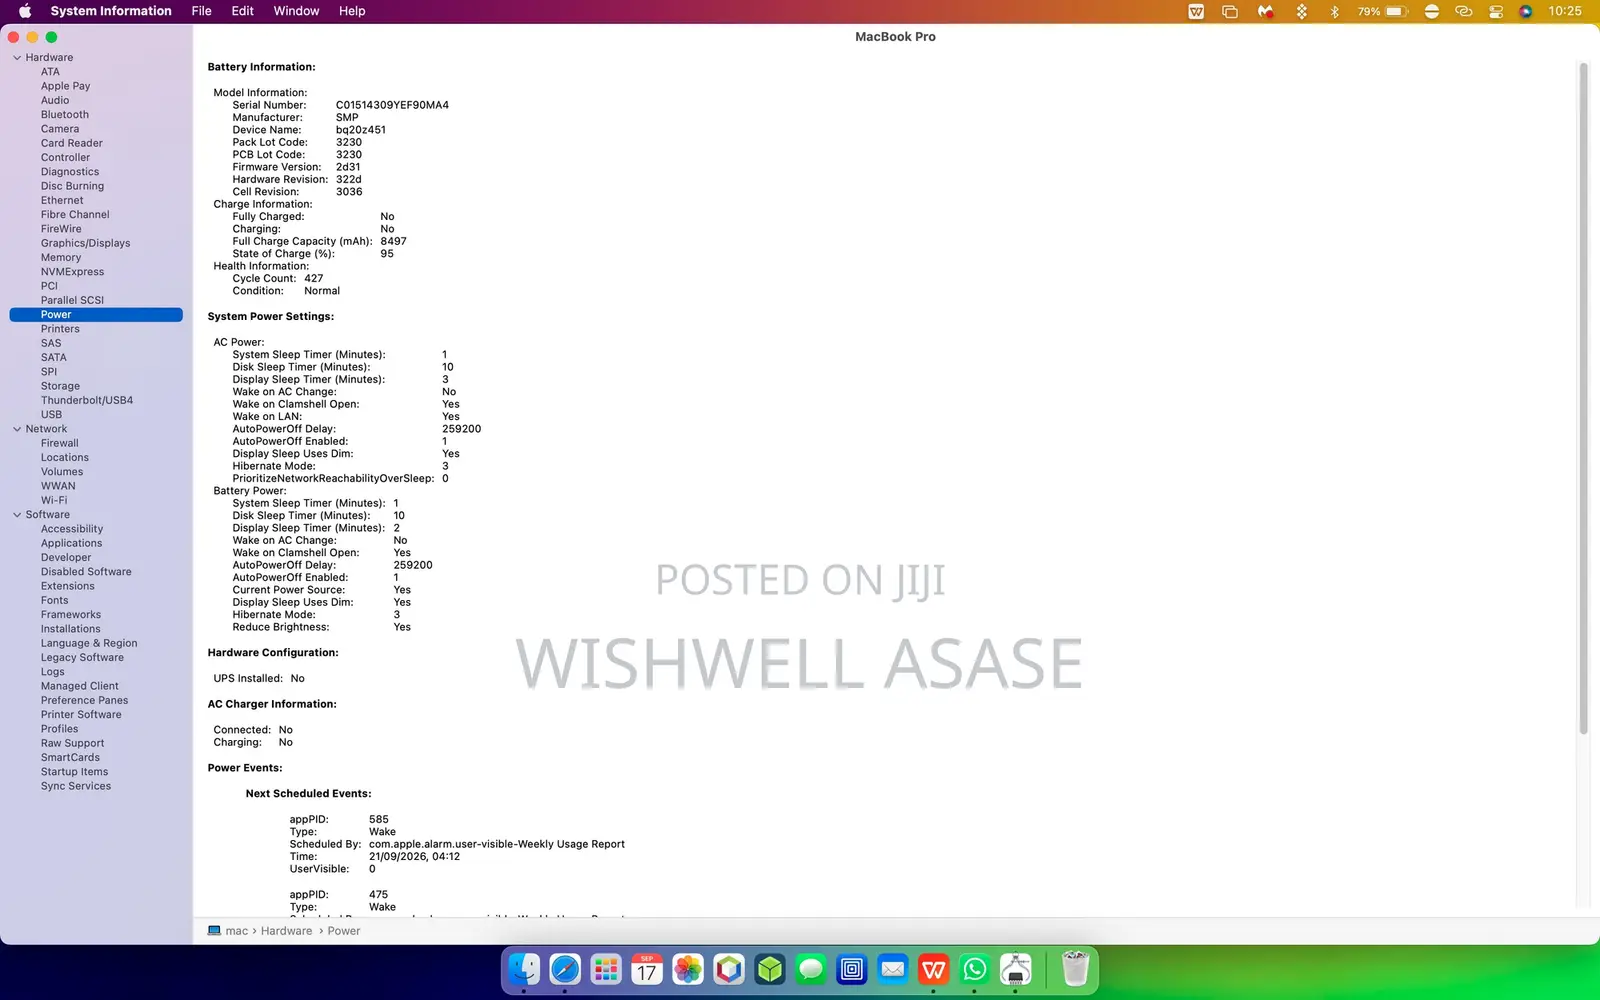Image resolution: width=1600 pixels, height=1000 pixels.
Task: Launch the Photos app from the dock
Action: coord(688,969)
